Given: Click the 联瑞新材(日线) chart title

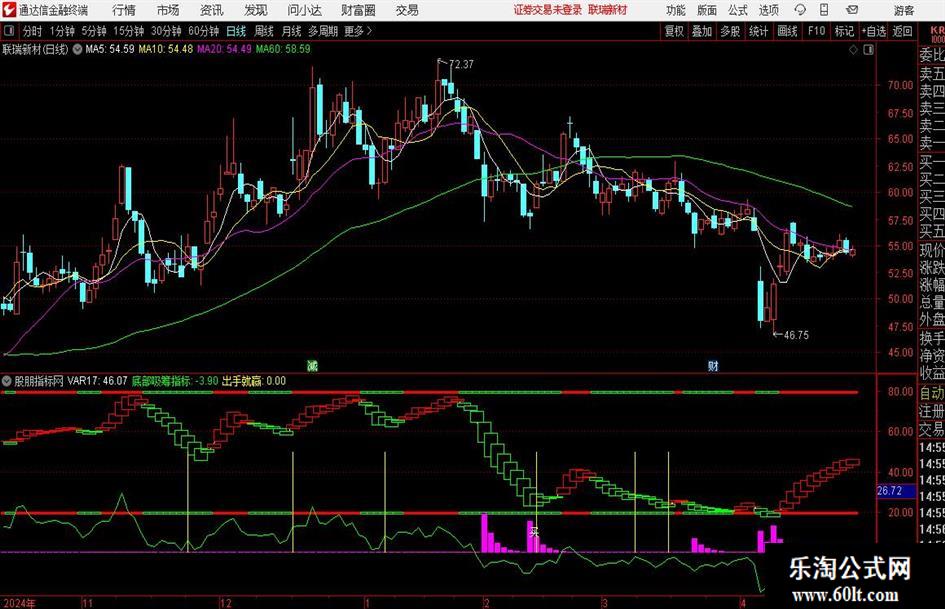Looking at the screenshot, I should point(36,49).
